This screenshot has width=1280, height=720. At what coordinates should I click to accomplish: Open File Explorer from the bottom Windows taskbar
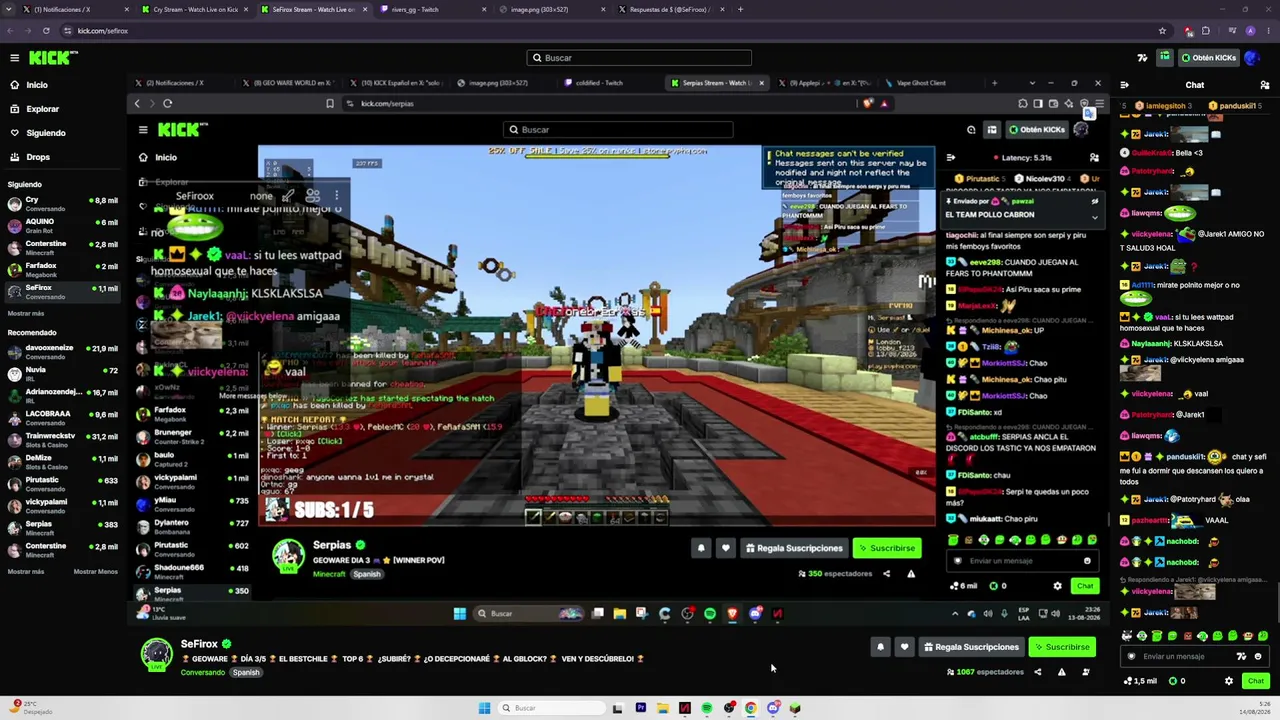pyautogui.click(x=662, y=708)
